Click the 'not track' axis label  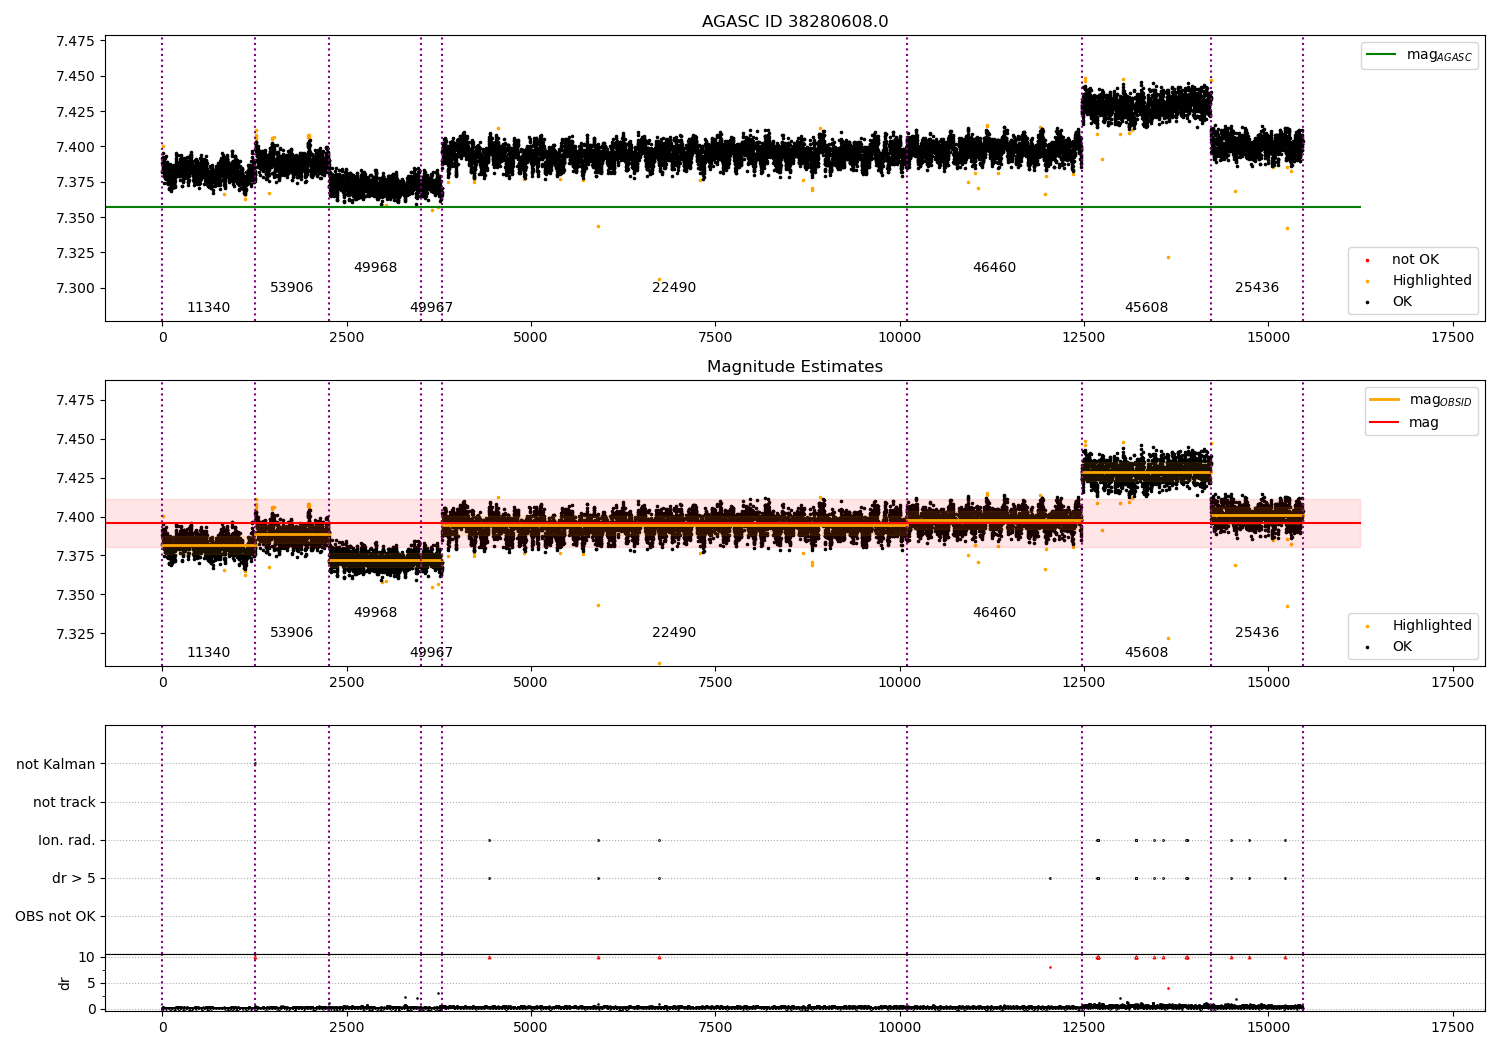[64, 802]
